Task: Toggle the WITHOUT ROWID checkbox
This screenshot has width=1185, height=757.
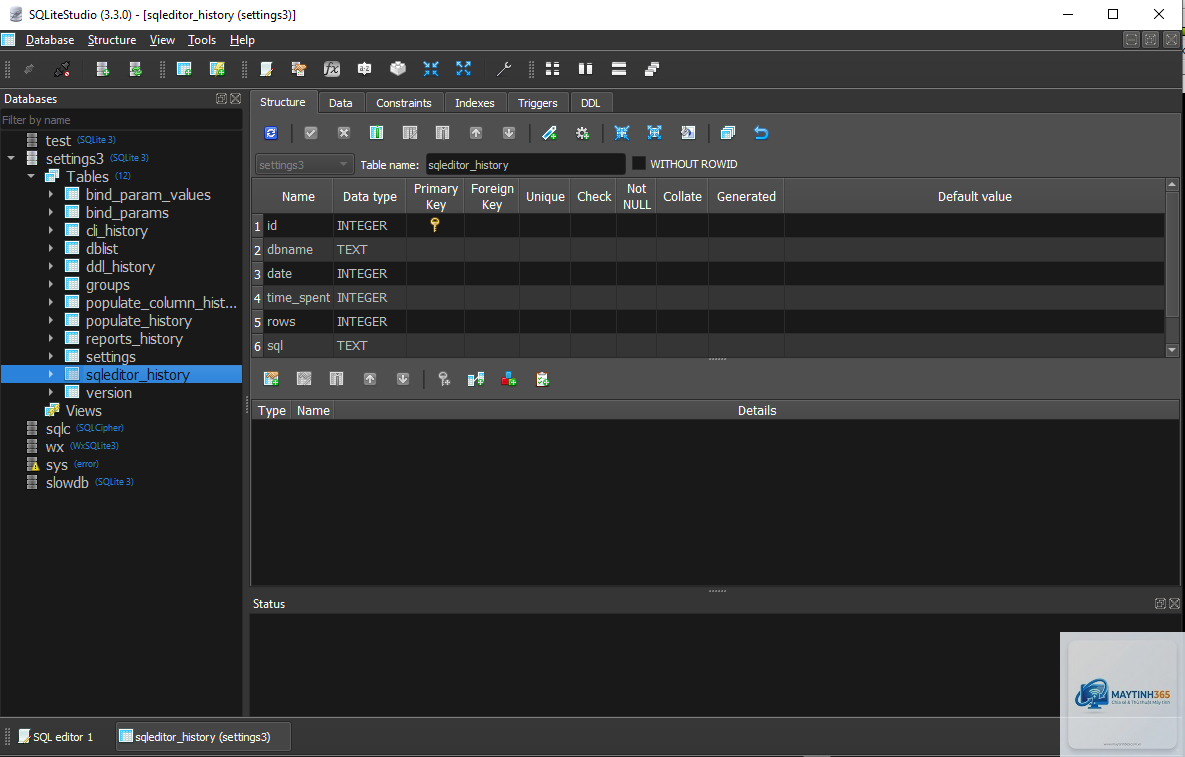Action: 639,164
